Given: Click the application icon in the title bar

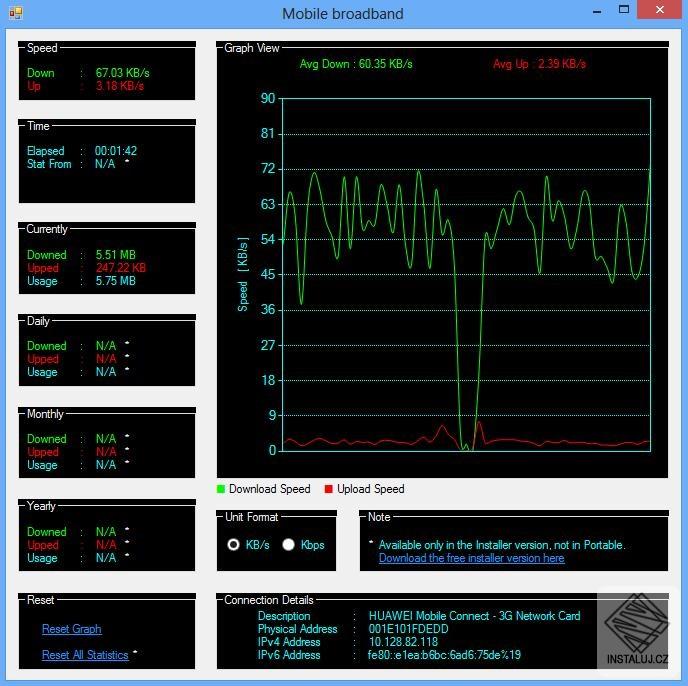Looking at the screenshot, I should coord(15,13).
